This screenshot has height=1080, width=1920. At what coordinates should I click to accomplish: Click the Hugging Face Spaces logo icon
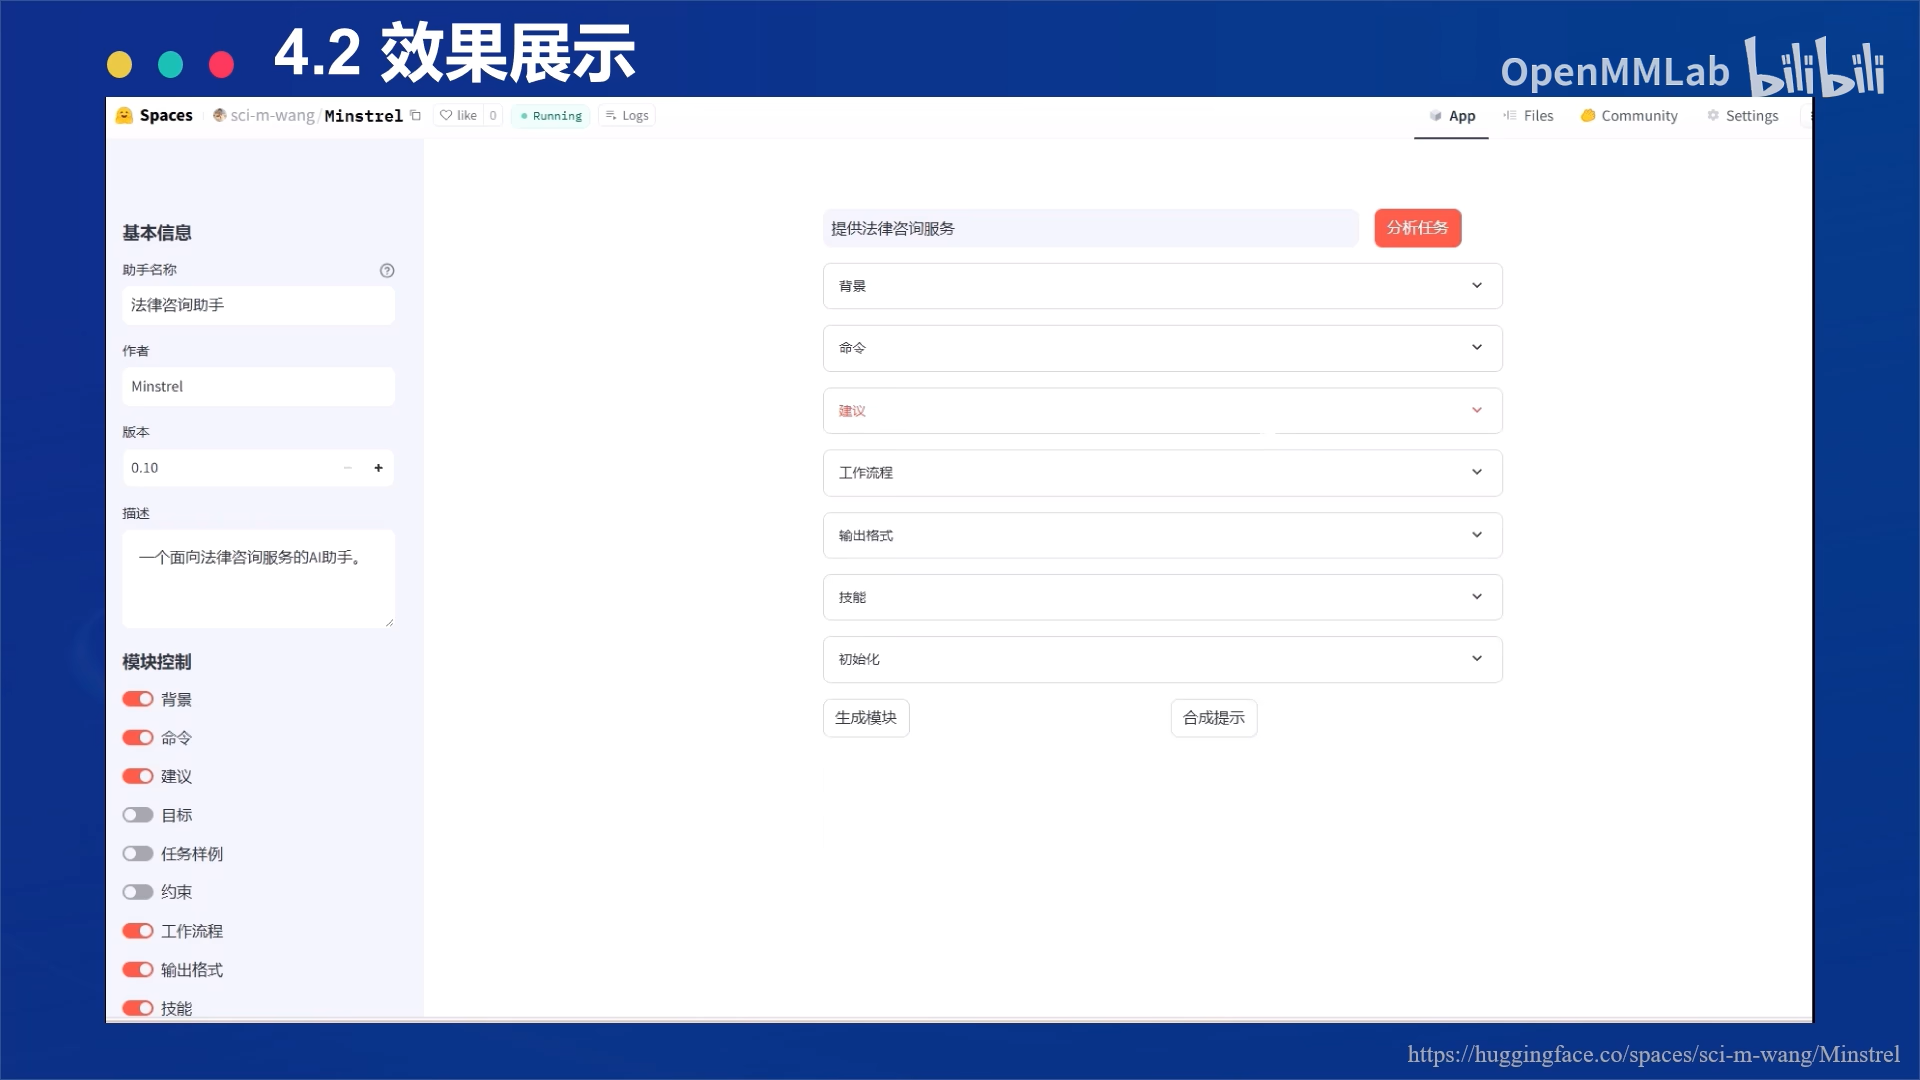pyautogui.click(x=124, y=116)
